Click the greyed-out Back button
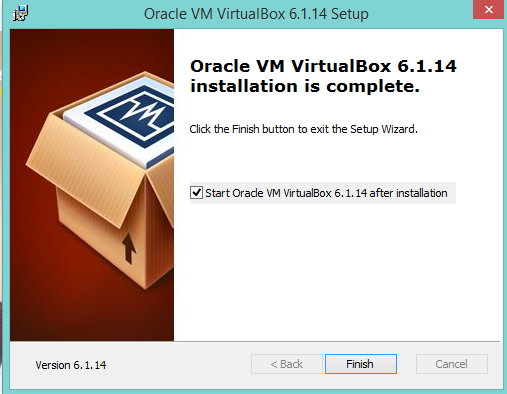The image size is (507, 394). pyautogui.click(x=287, y=364)
